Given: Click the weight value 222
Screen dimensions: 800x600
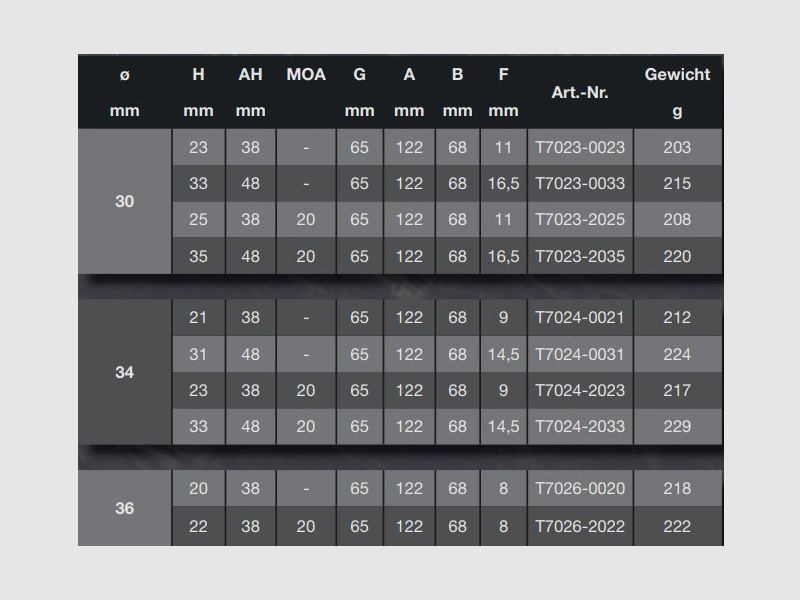Looking at the screenshot, I should (x=677, y=526).
